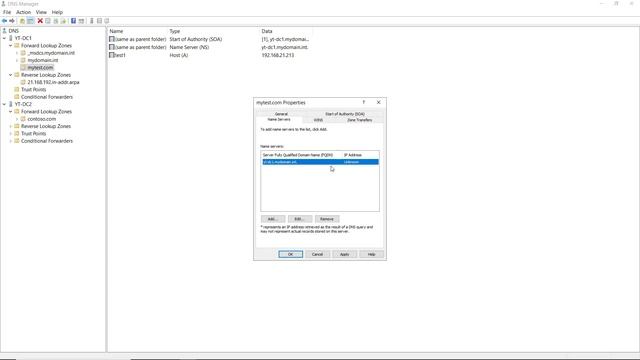Close the mytest.com Properties dialog
The width and height of the screenshot is (640, 360).
coord(378,102)
